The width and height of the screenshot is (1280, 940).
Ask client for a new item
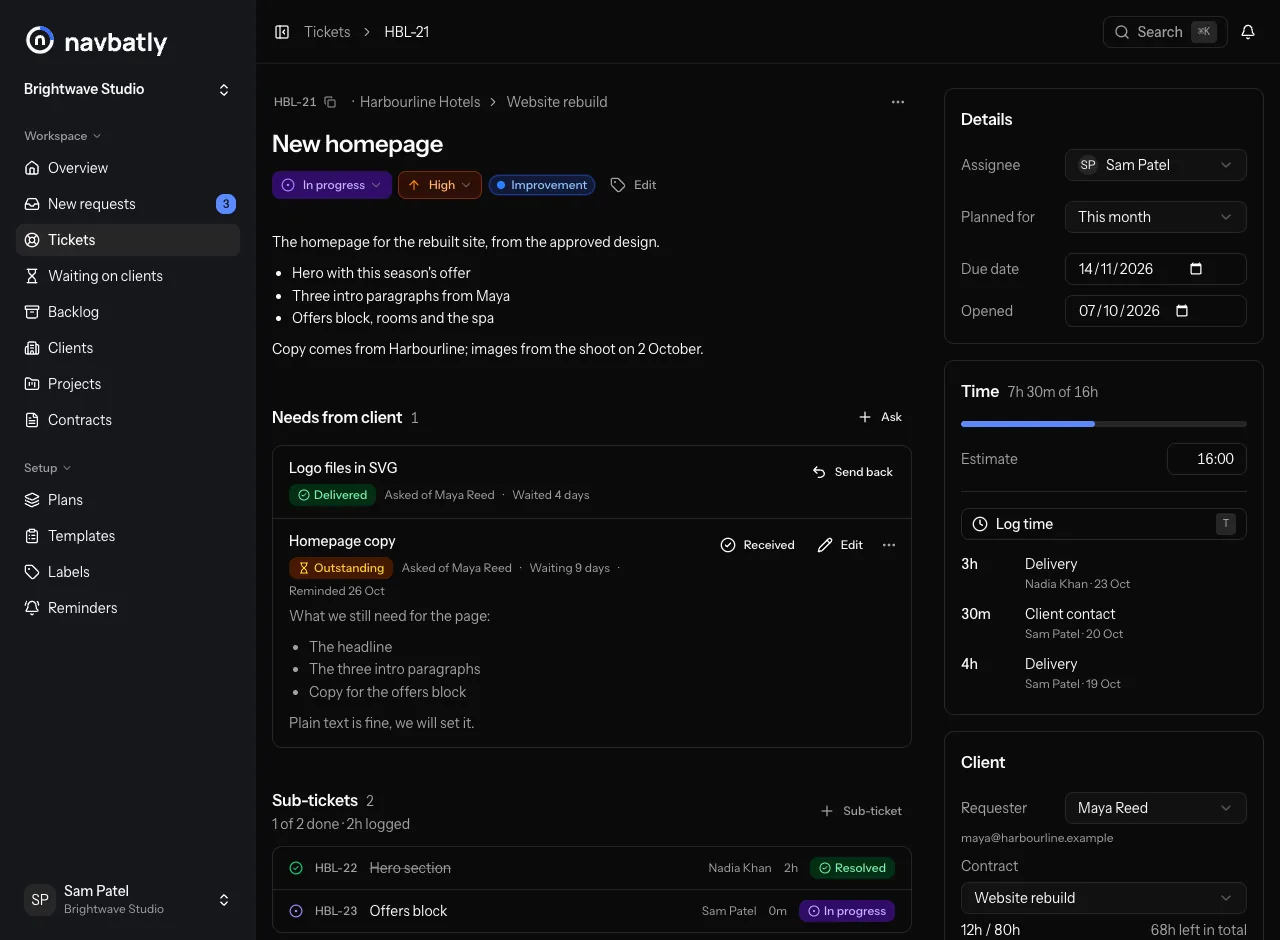click(880, 417)
